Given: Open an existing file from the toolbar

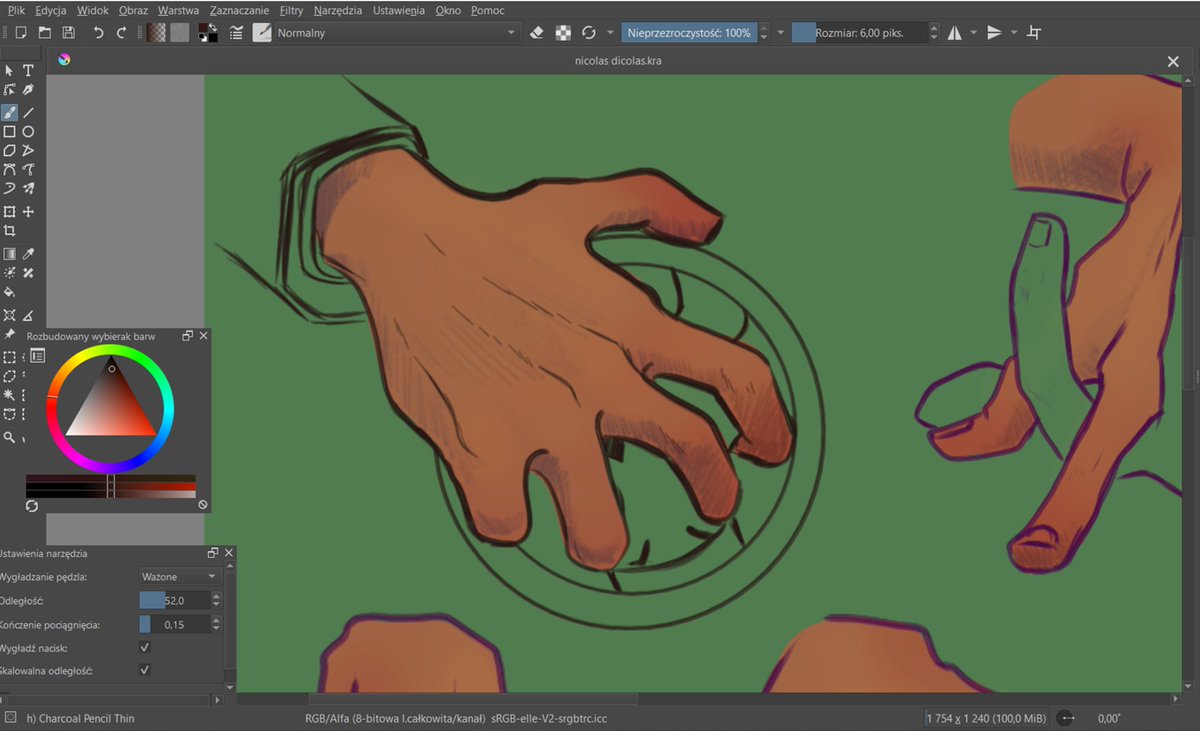Looking at the screenshot, I should pyautogui.click(x=44, y=33).
